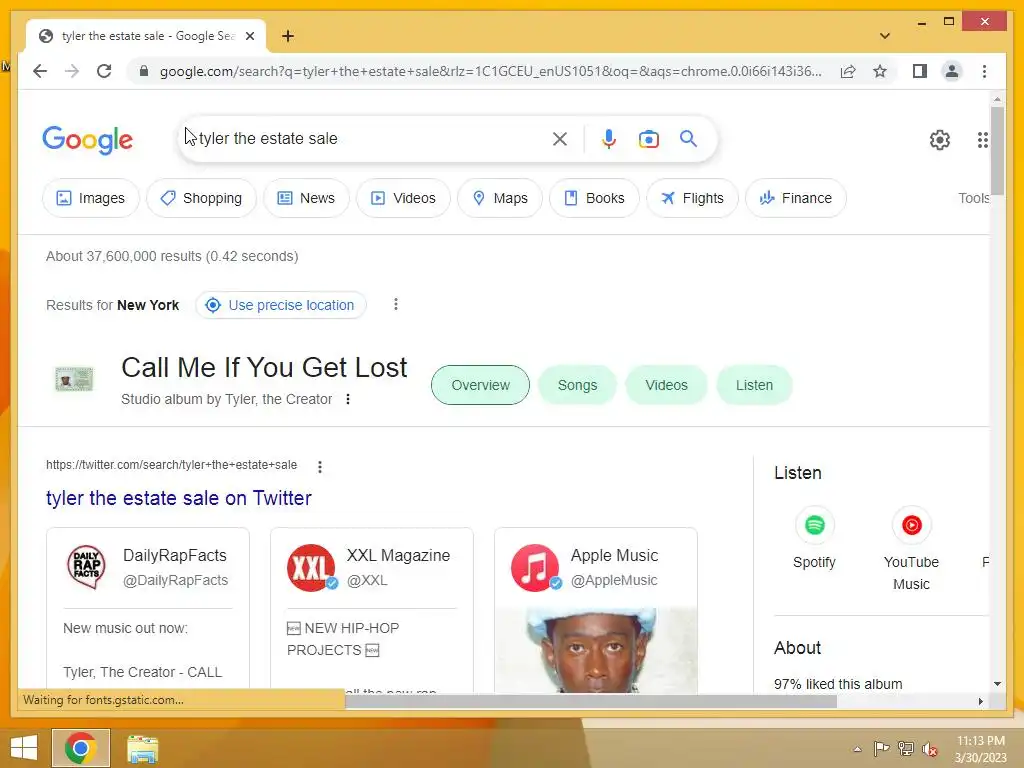This screenshot has width=1024, height=768.
Task: Select the album Overview chip
Action: coord(480,385)
